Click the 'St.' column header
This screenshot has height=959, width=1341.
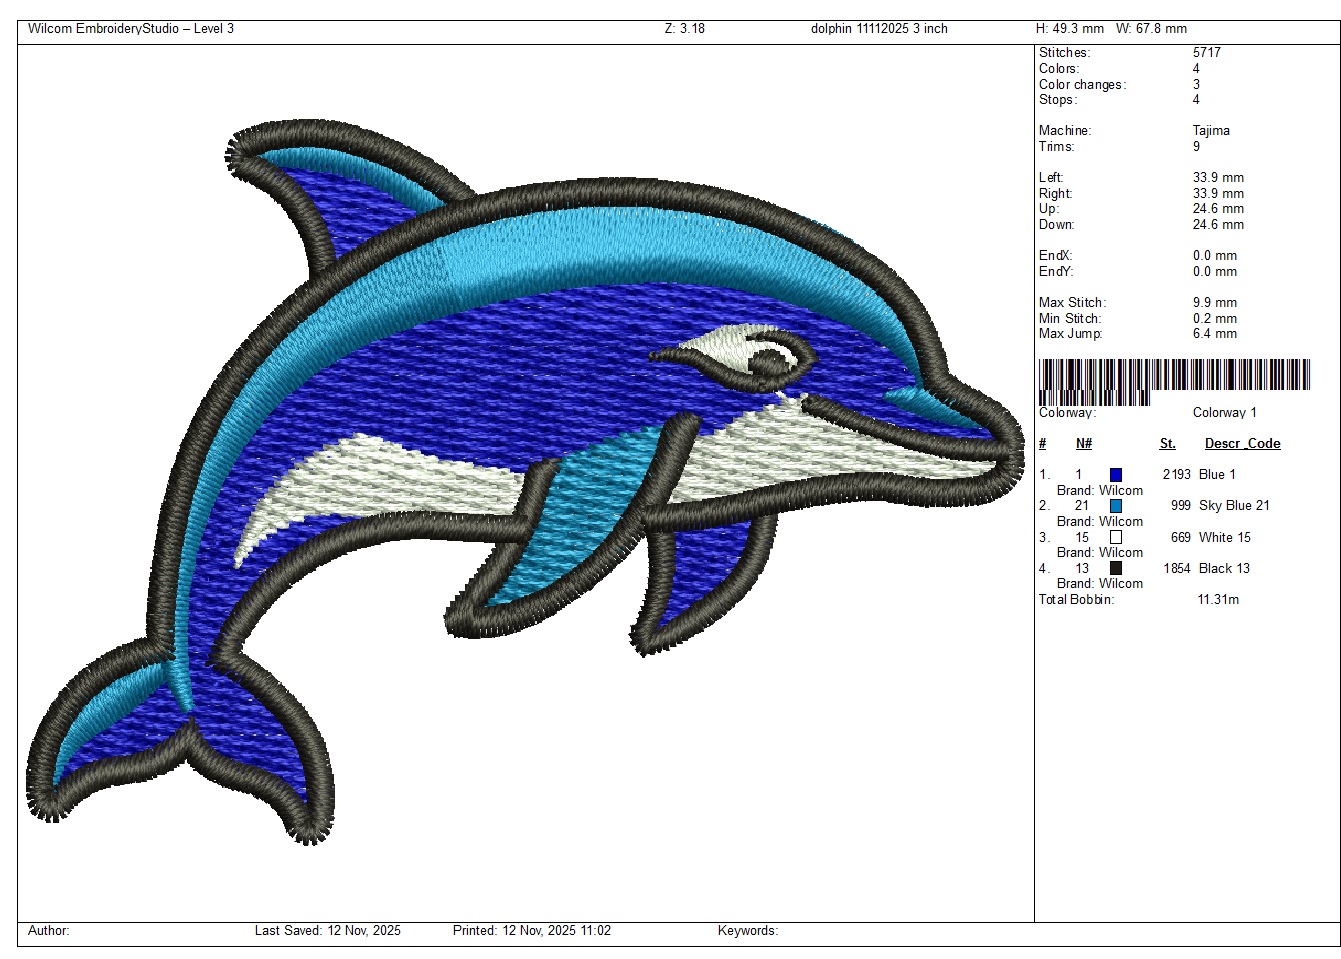(x=1167, y=444)
